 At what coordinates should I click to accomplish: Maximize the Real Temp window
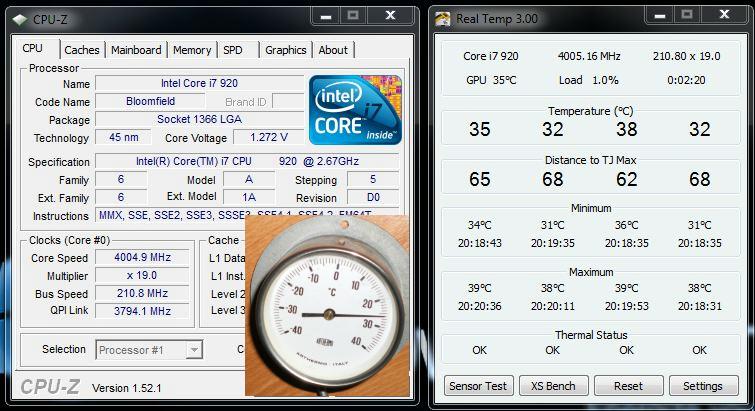point(687,15)
